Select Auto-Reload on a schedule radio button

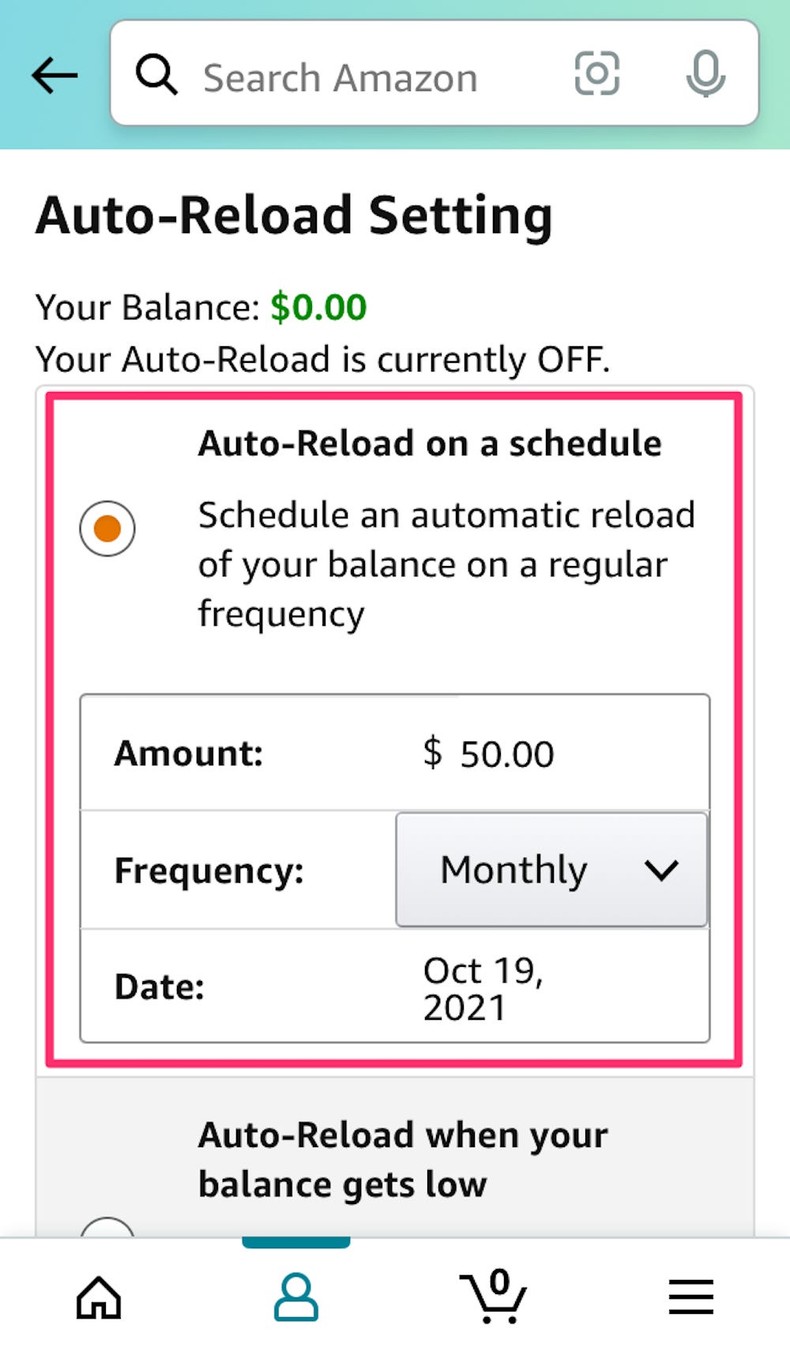(108, 528)
